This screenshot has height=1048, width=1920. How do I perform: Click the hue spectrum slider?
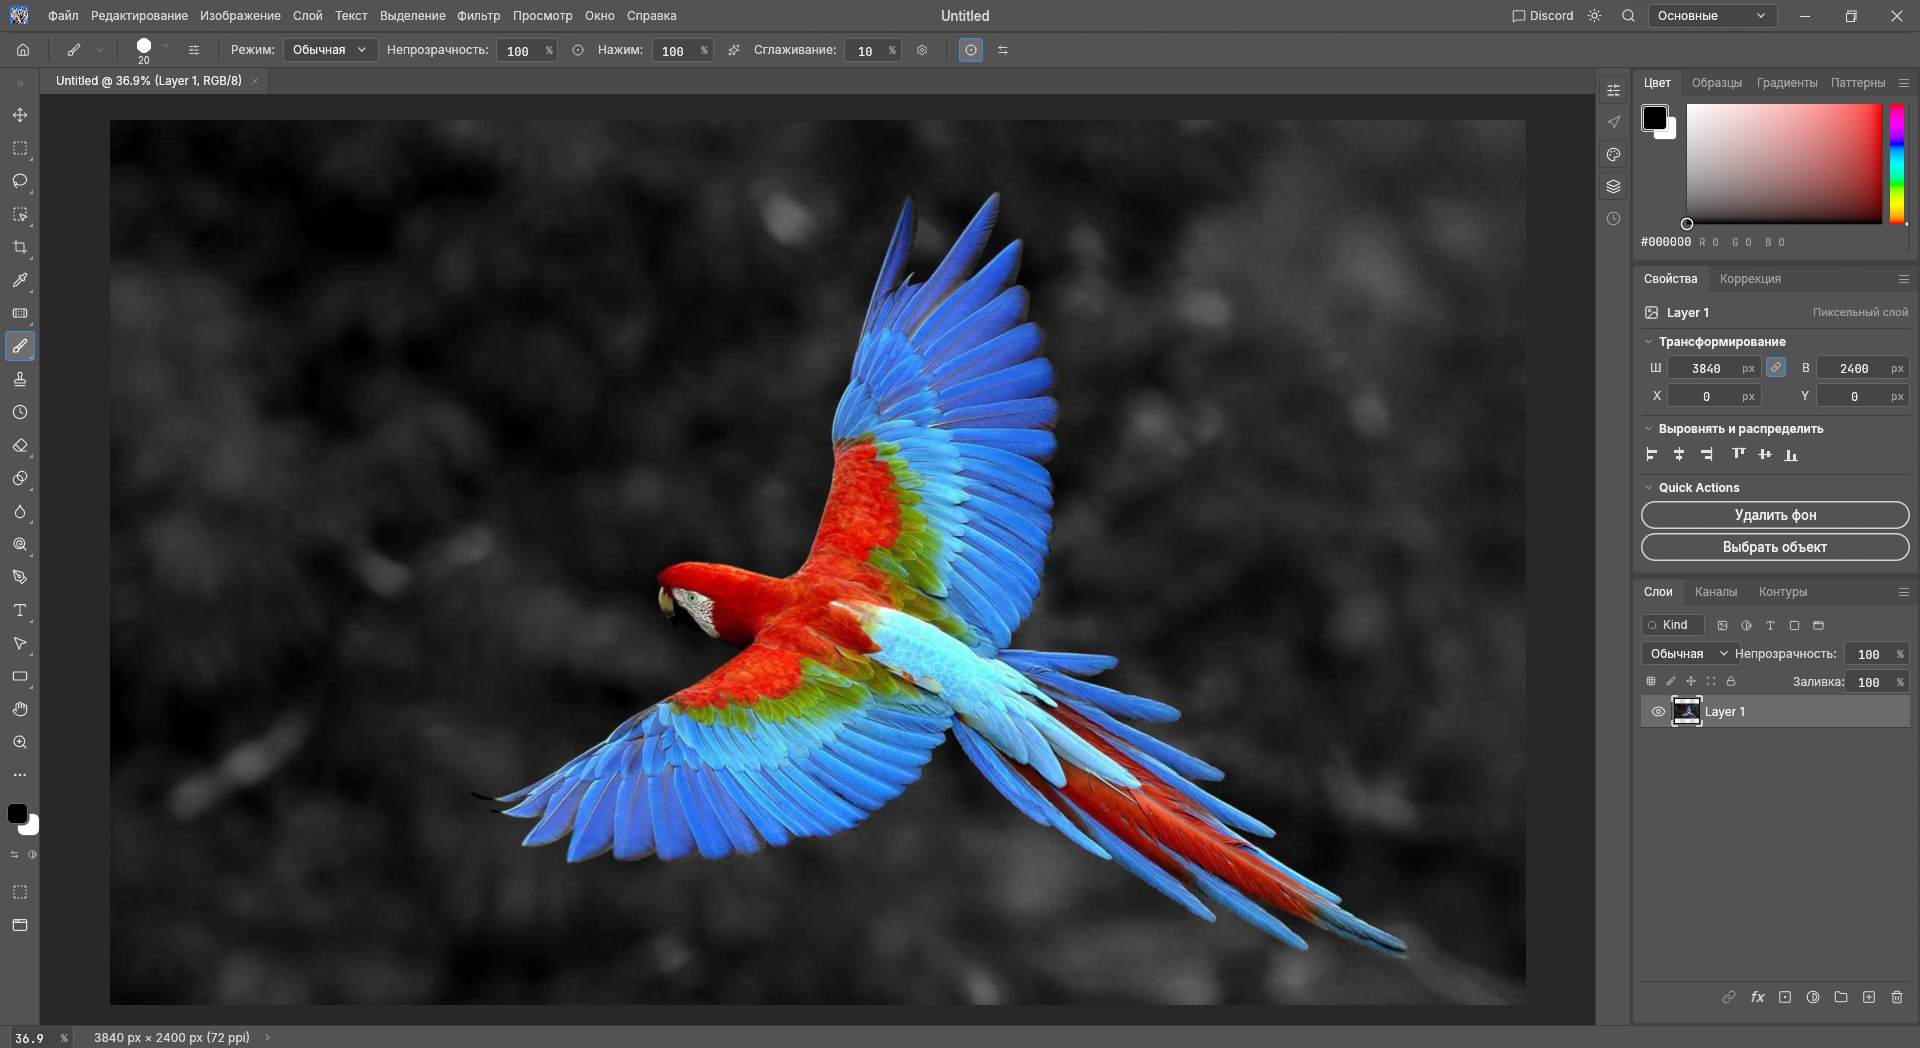(1896, 164)
